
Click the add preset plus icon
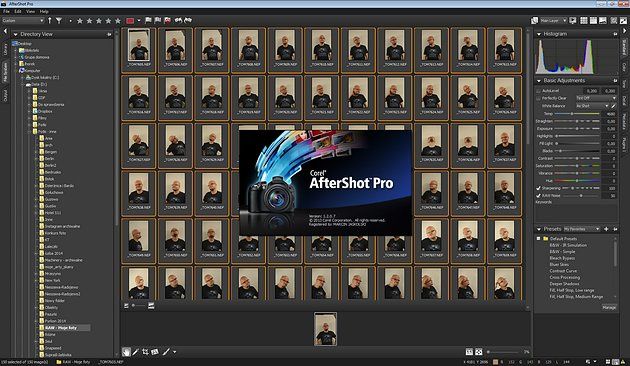pyautogui.click(x=606, y=229)
